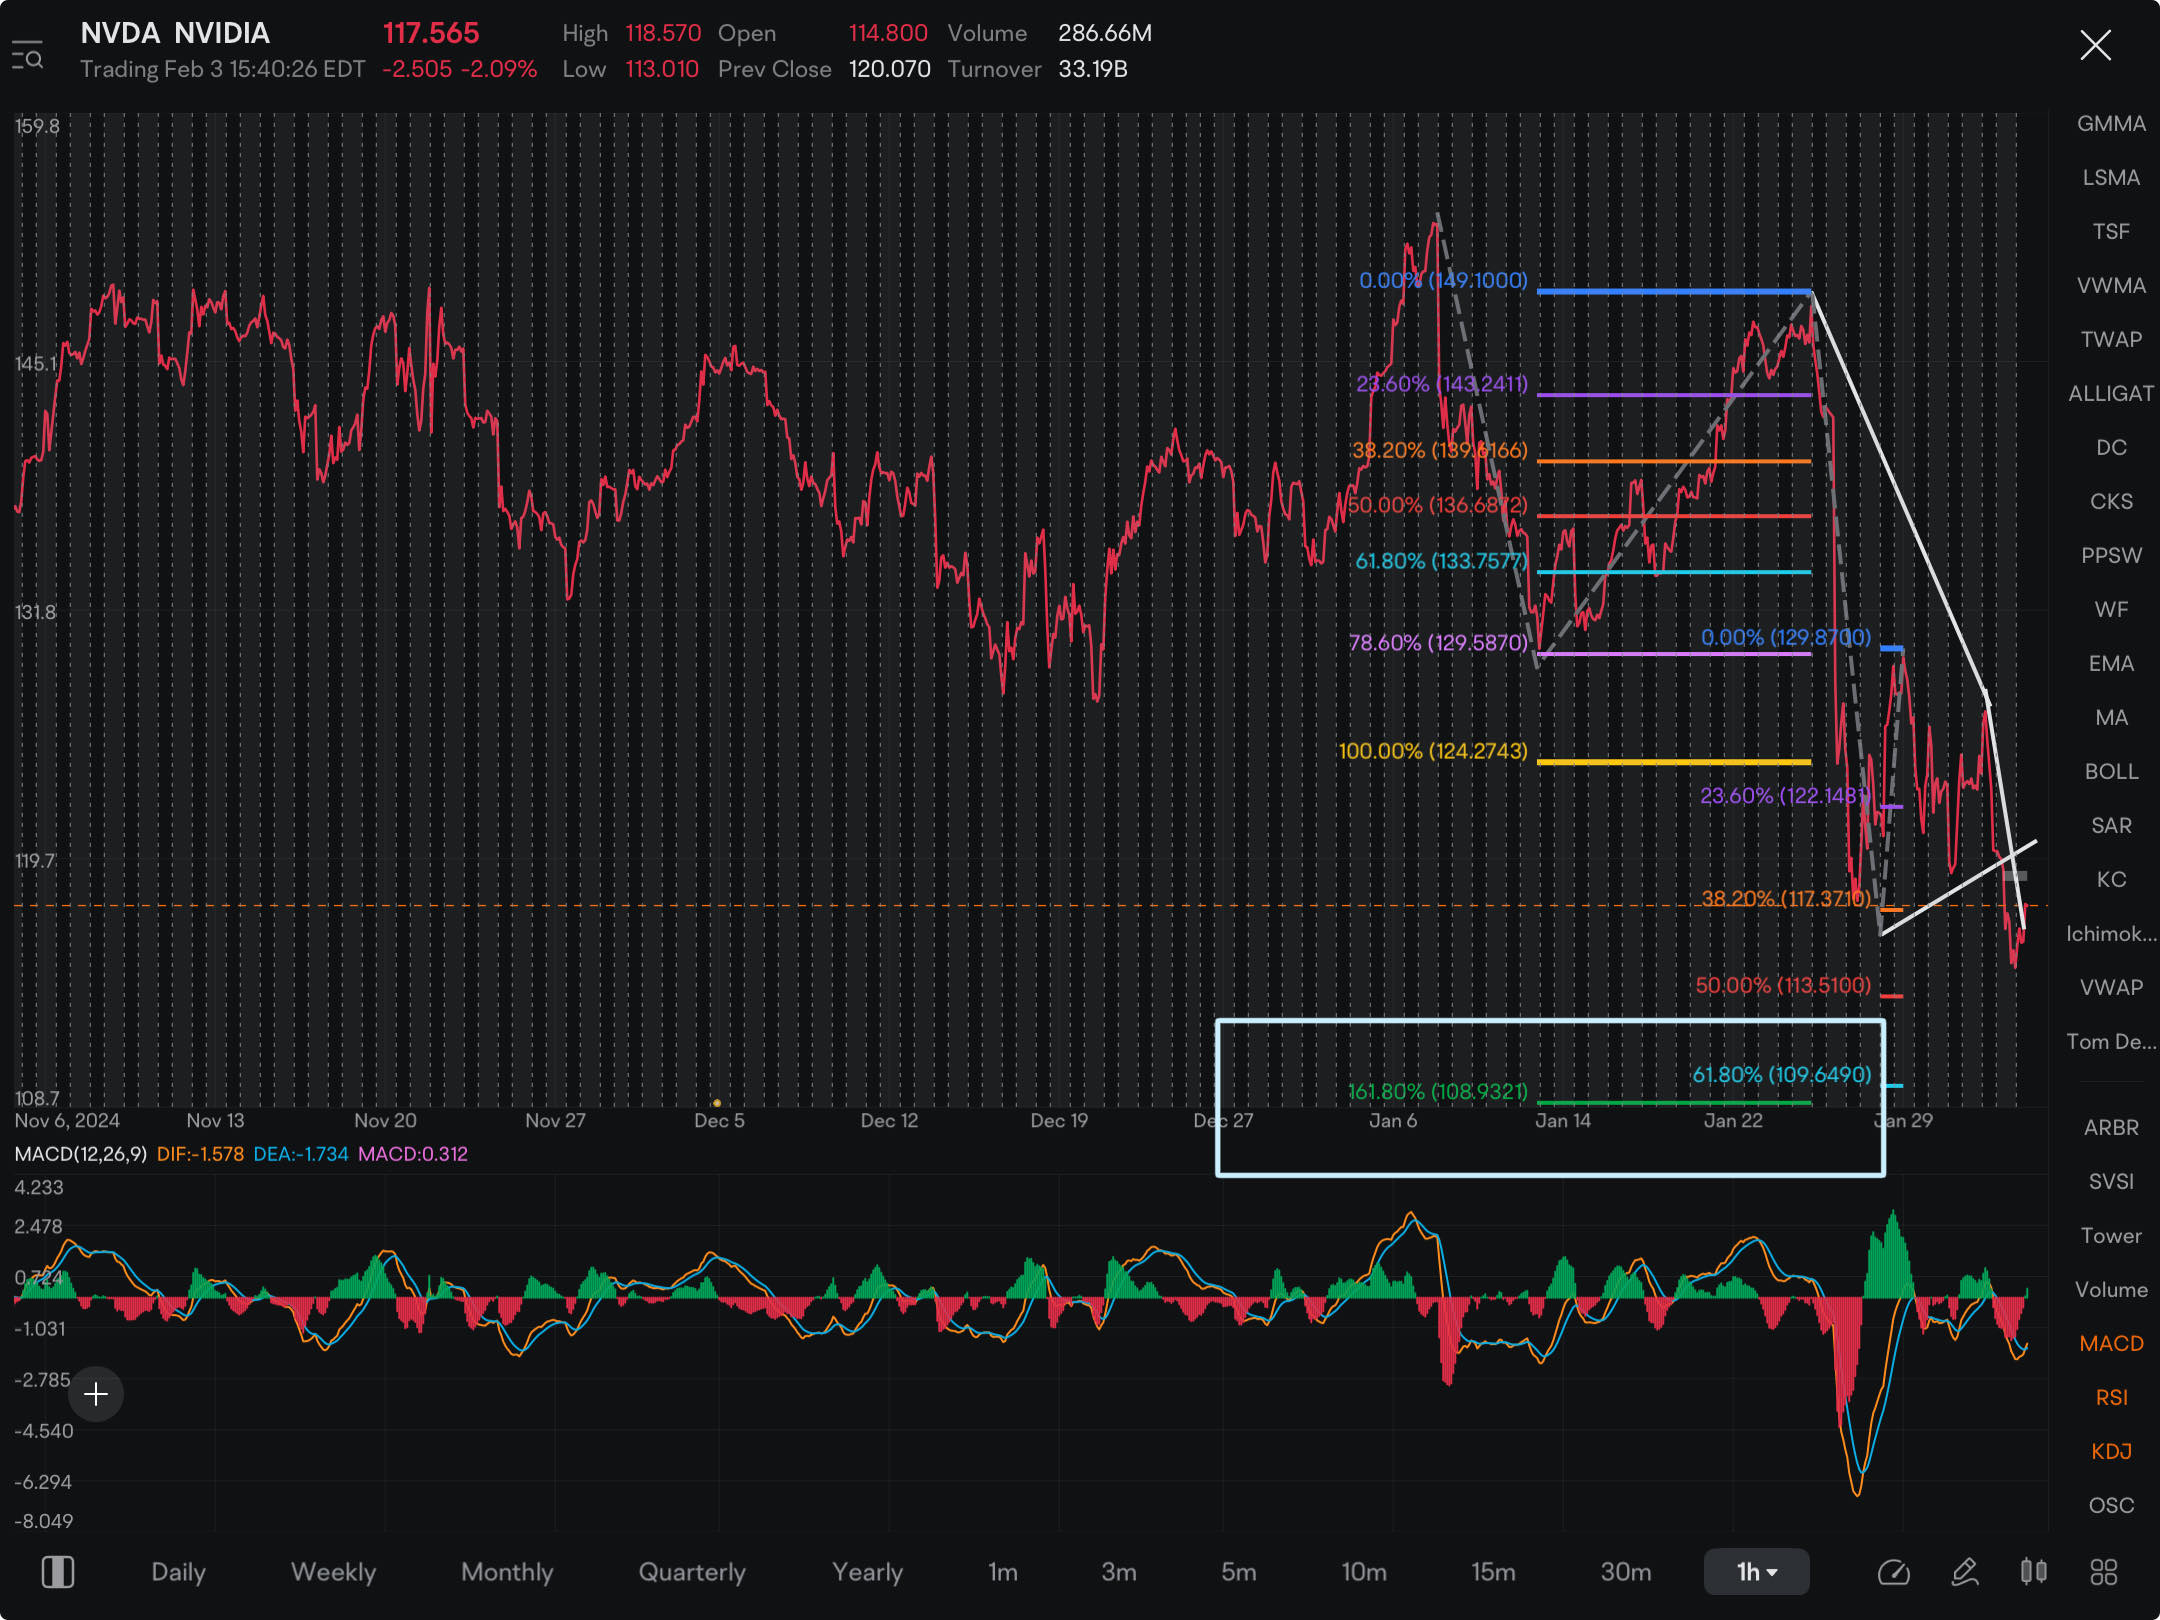This screenshot has height=1620, width=2160.
Task: Enable the Ichimoku indicator
Action: [2111, 934]
